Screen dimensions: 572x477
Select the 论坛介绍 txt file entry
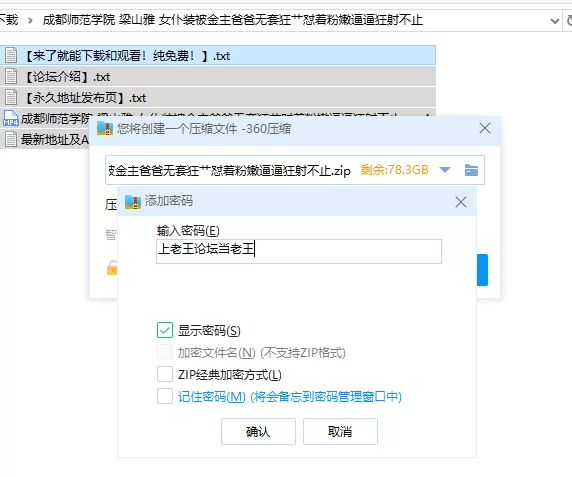(x=218, y=77)
